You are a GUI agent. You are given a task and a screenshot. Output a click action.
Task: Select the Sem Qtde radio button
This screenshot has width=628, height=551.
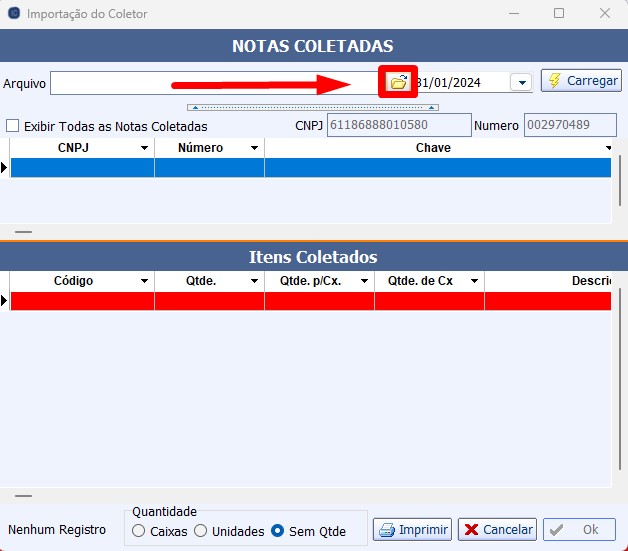[278, 531]
